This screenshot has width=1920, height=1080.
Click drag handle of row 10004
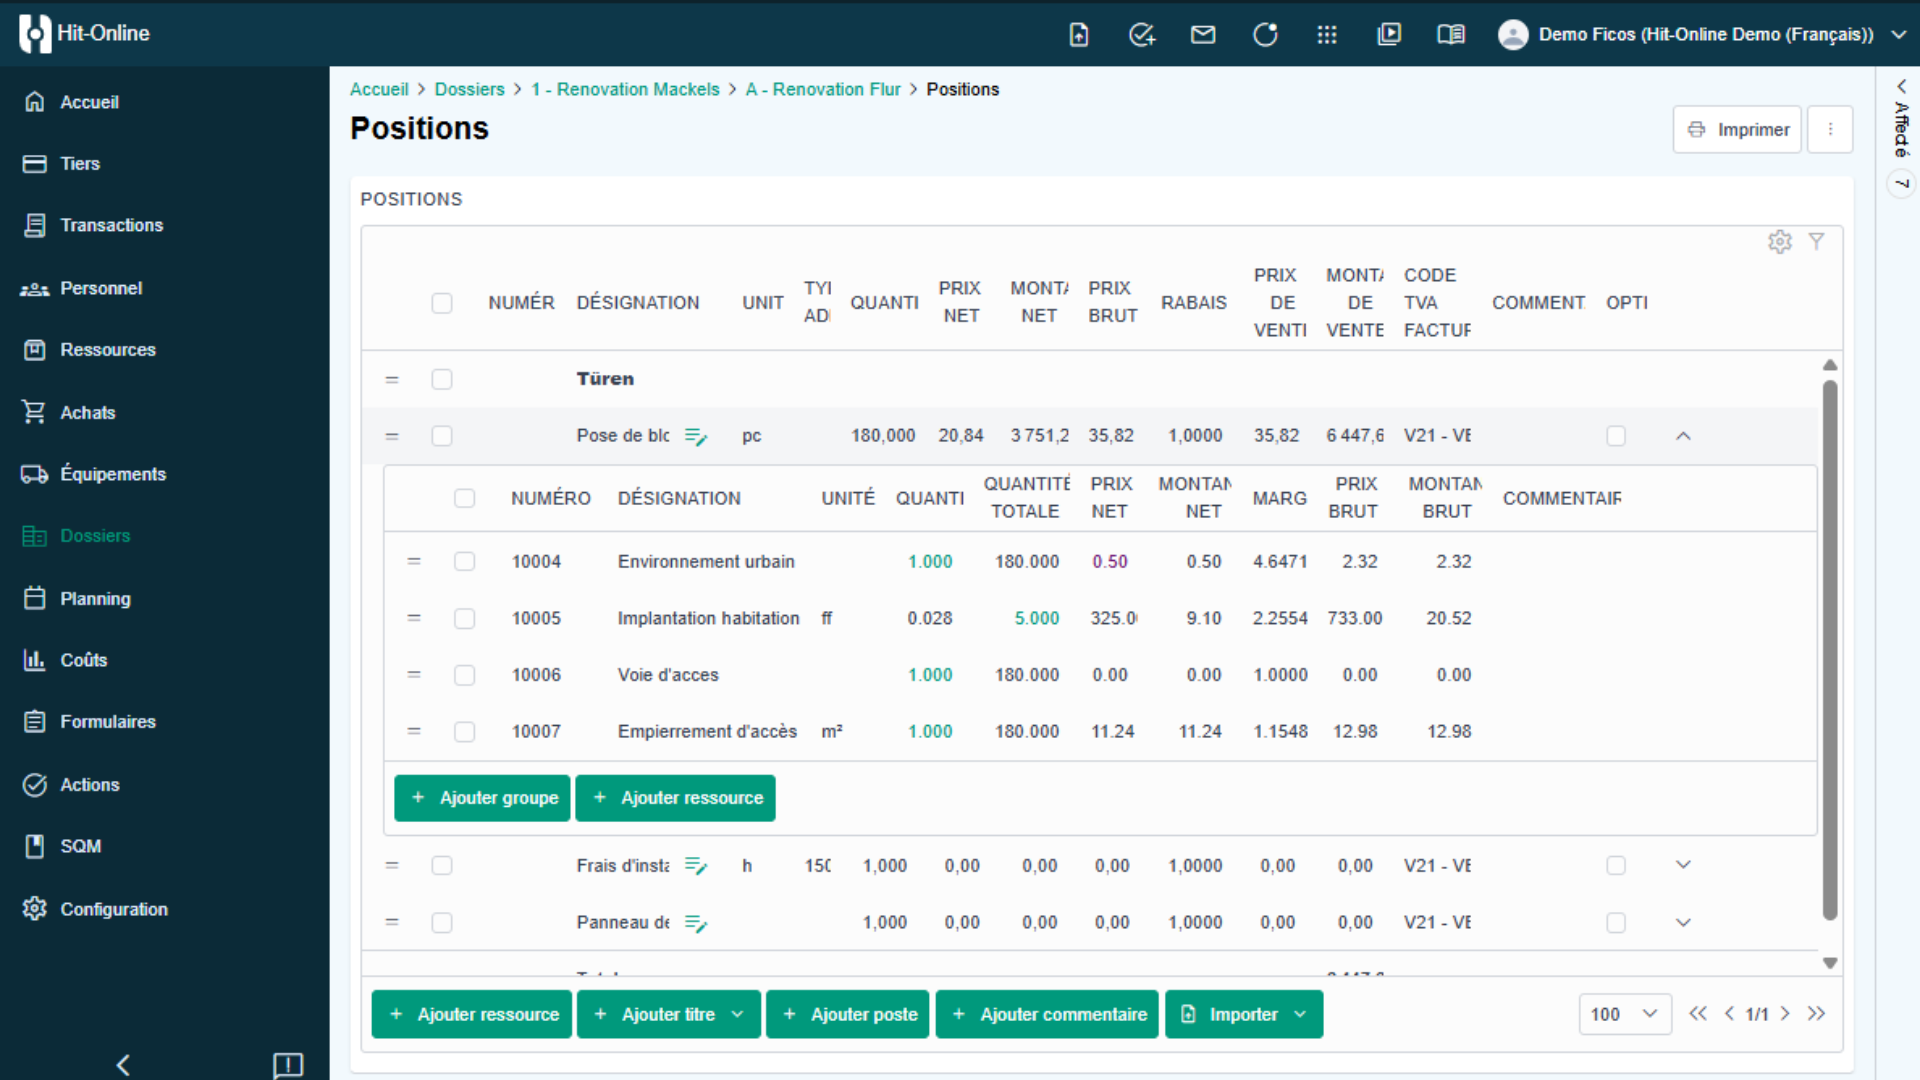coord(414,562)
